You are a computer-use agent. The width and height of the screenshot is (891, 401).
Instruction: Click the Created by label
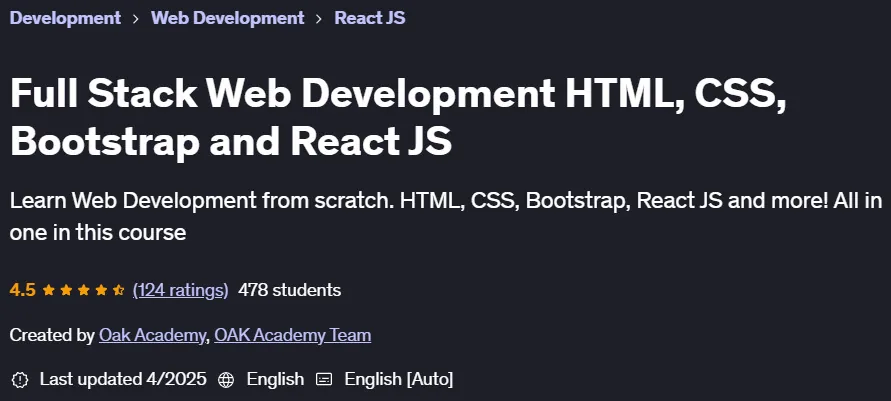click(x=52, y=335)
